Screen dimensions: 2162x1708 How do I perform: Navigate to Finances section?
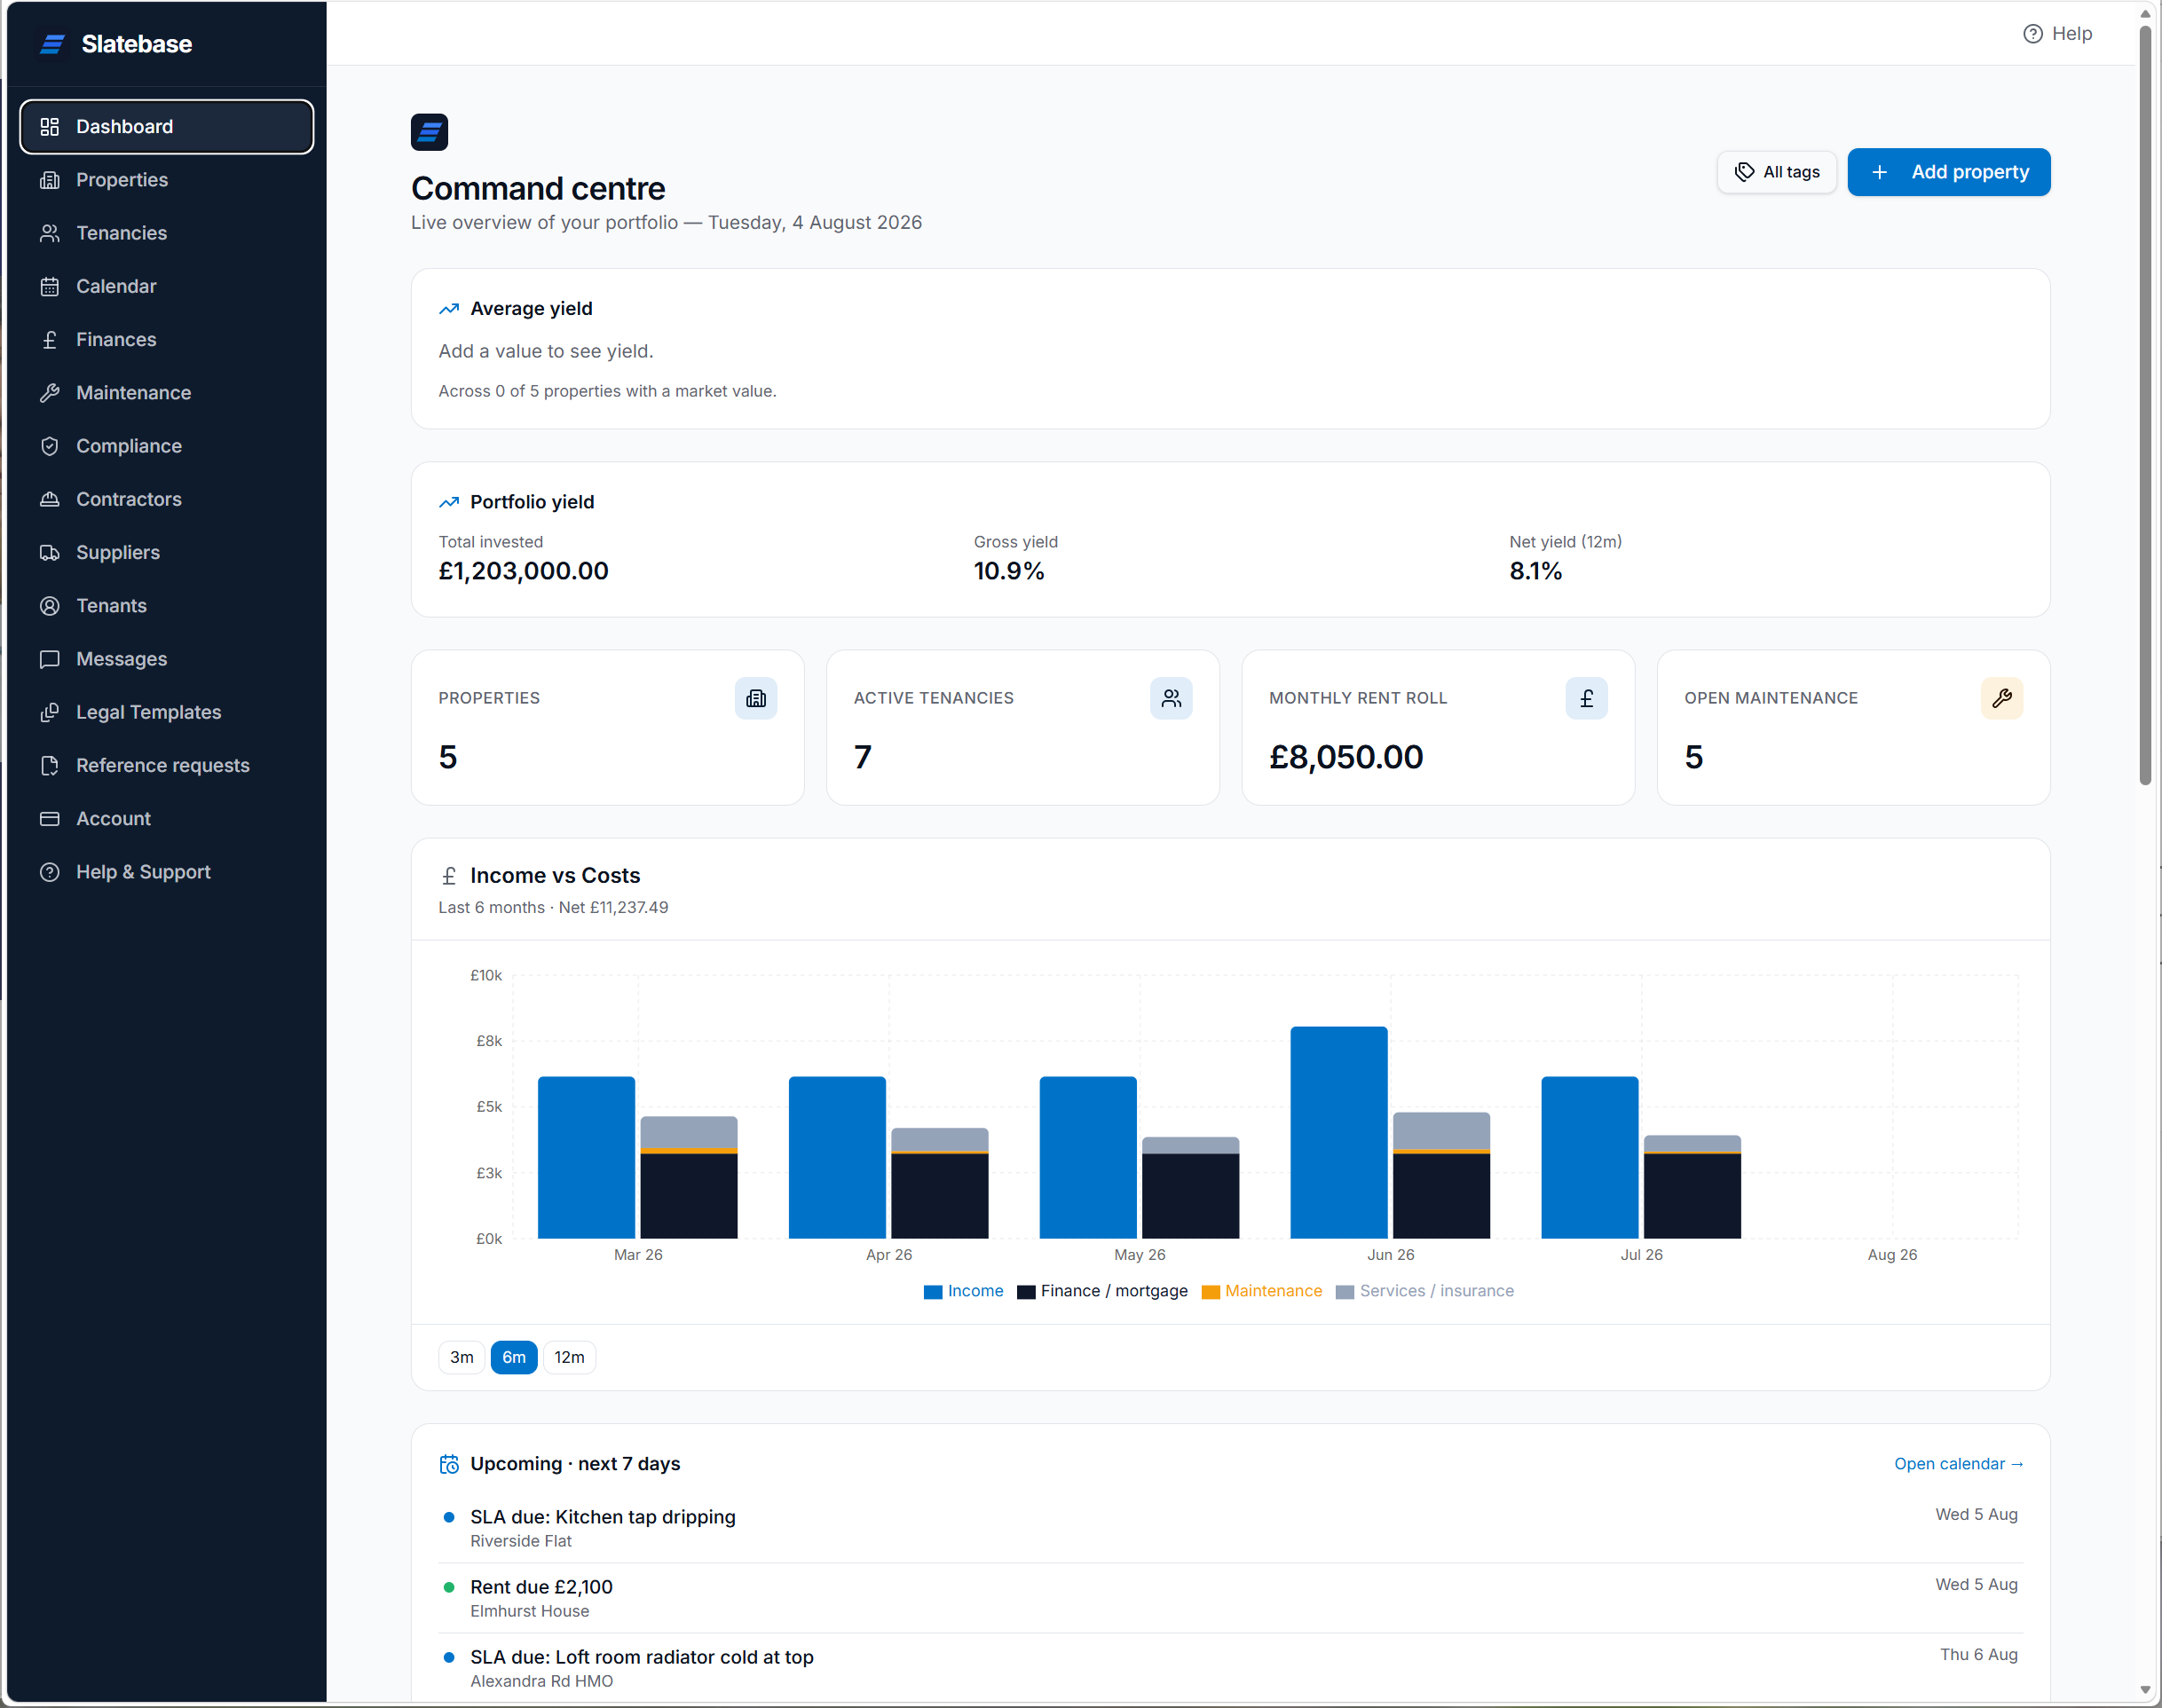[x=167, y=340]
